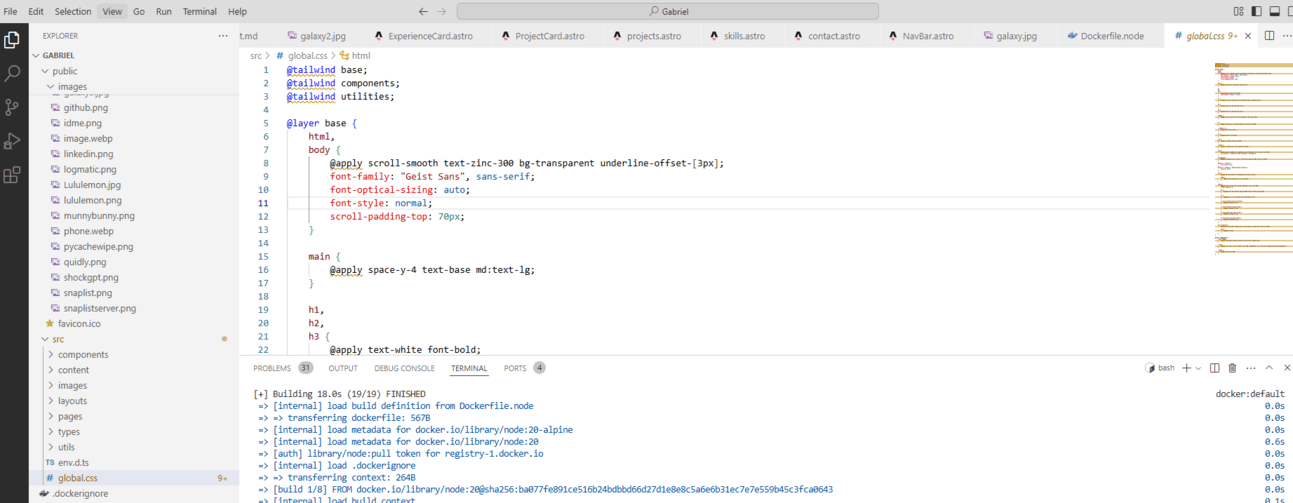Switch to the Problems panel tab

pyautogui.click(x=272, y=368)
